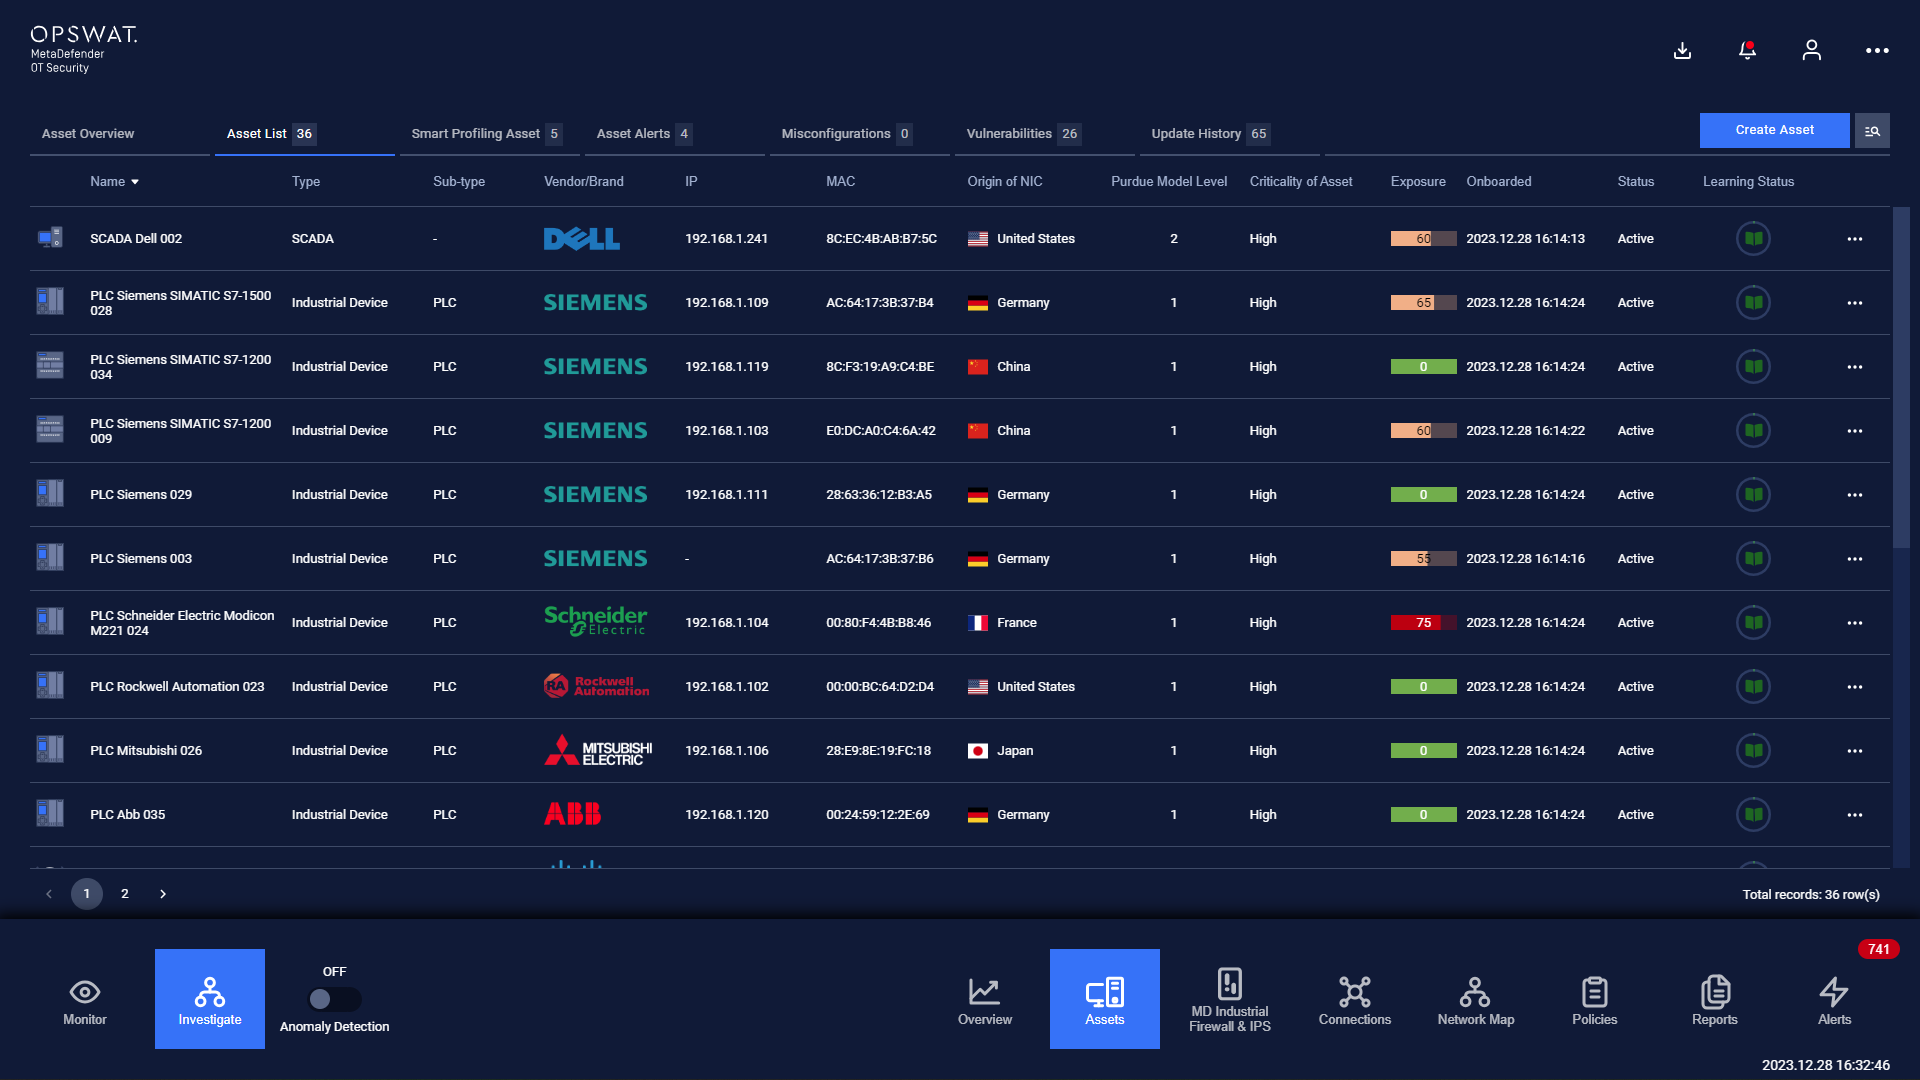This screenshot has height=1080, width=1920.
Task: Click exposure bar 65 for S7-1500 028
Action: coord(1423,302)
